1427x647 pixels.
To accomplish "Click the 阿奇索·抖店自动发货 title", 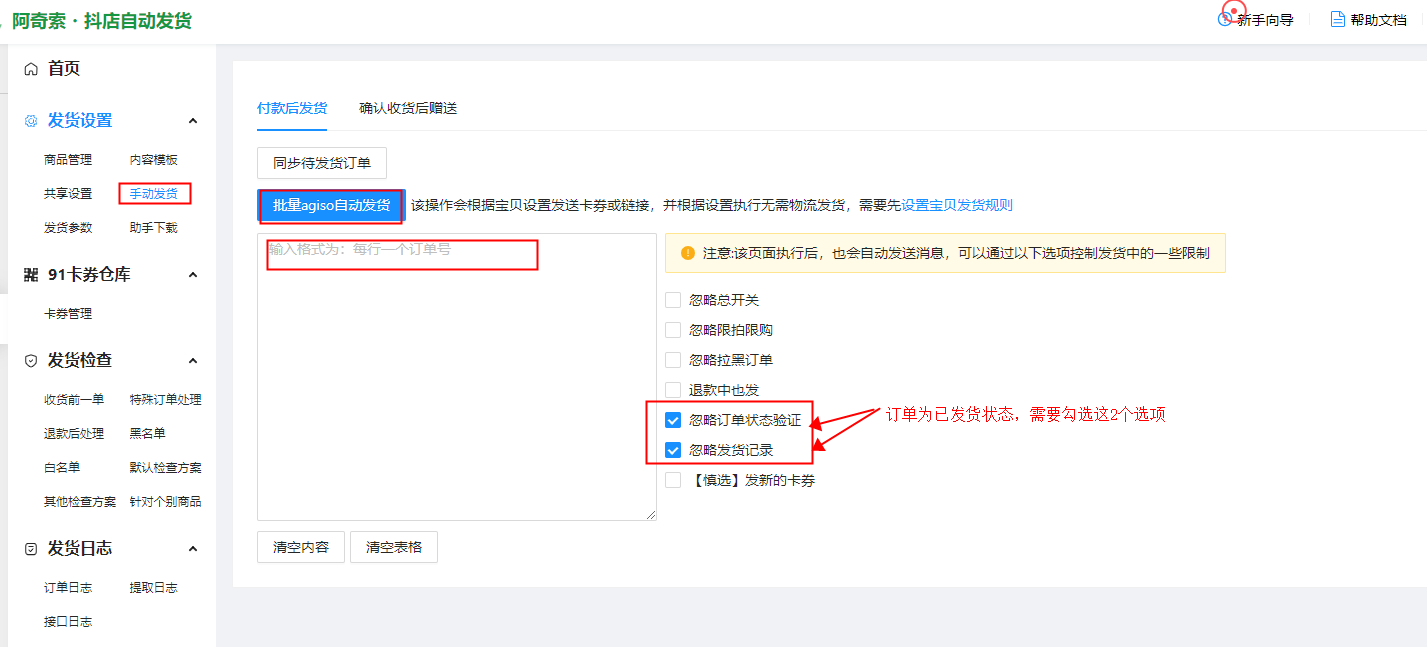I will [x=102, y=20].
